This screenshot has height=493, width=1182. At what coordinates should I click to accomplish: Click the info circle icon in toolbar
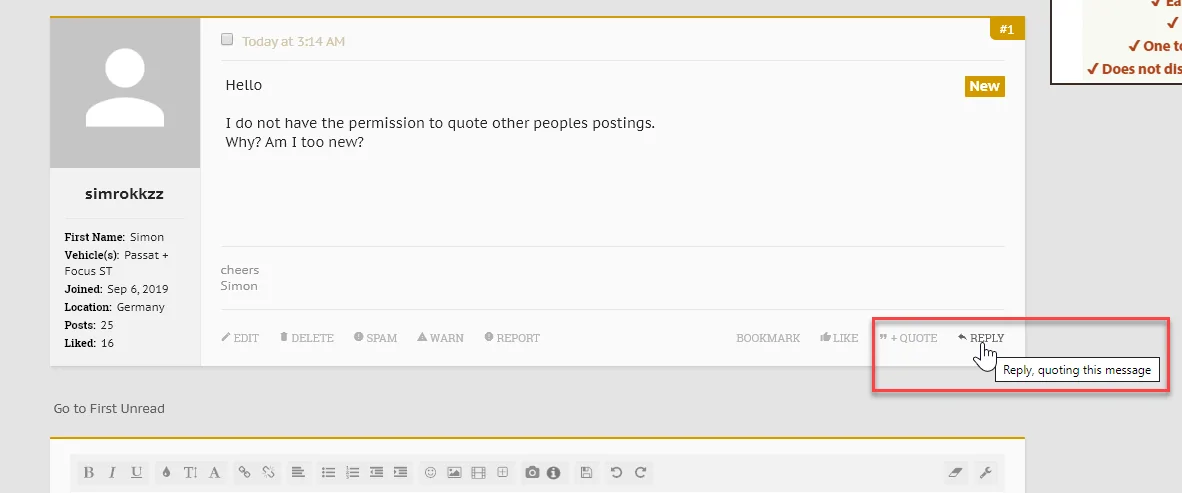[554, 473]
